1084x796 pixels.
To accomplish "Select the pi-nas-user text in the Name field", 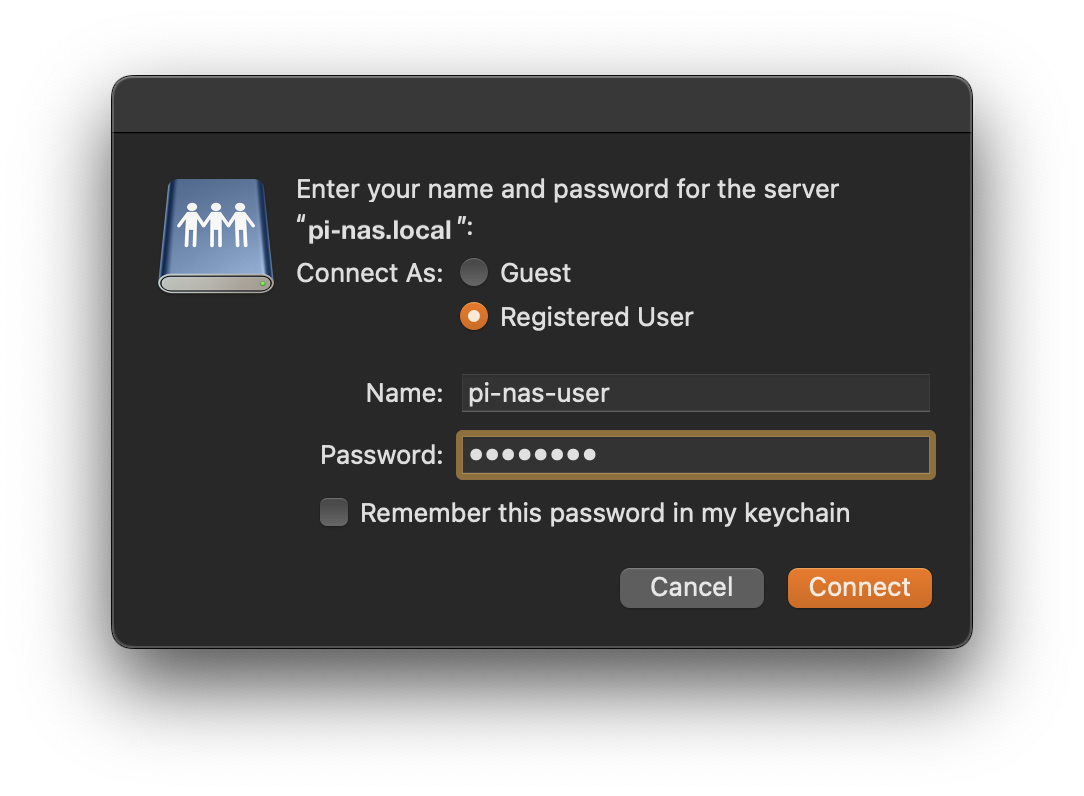I will click(537, 393).
